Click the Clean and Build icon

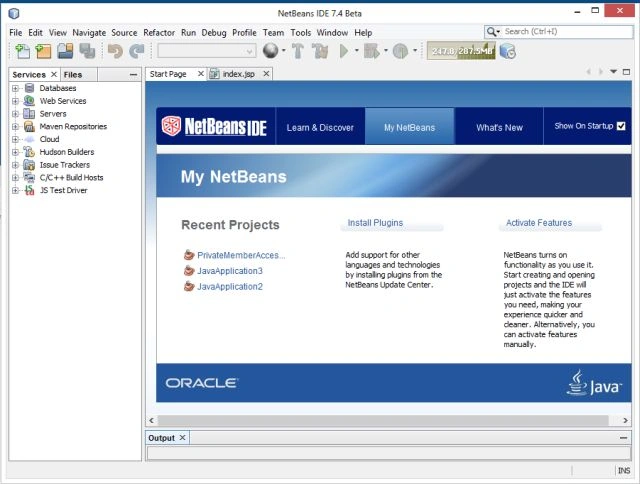[x=320, y=51]
